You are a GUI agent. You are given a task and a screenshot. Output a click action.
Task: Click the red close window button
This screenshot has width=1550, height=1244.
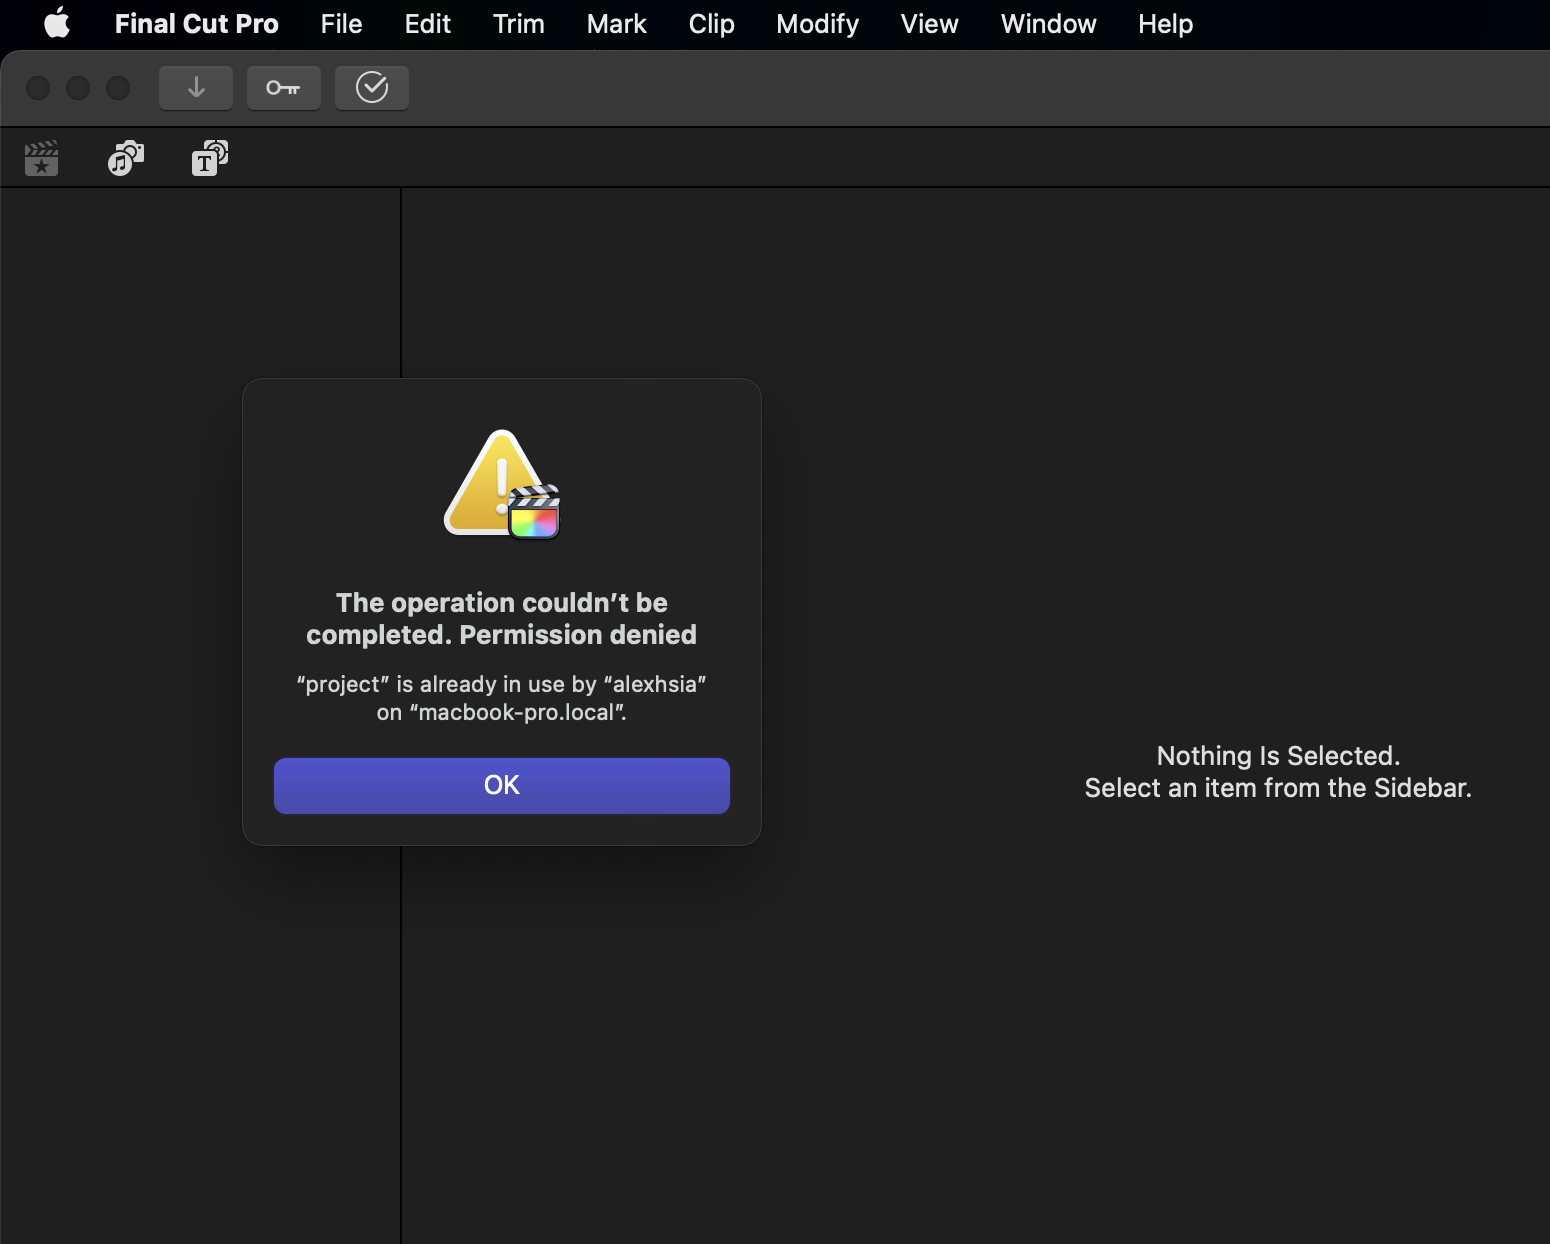tap(38, 88)
